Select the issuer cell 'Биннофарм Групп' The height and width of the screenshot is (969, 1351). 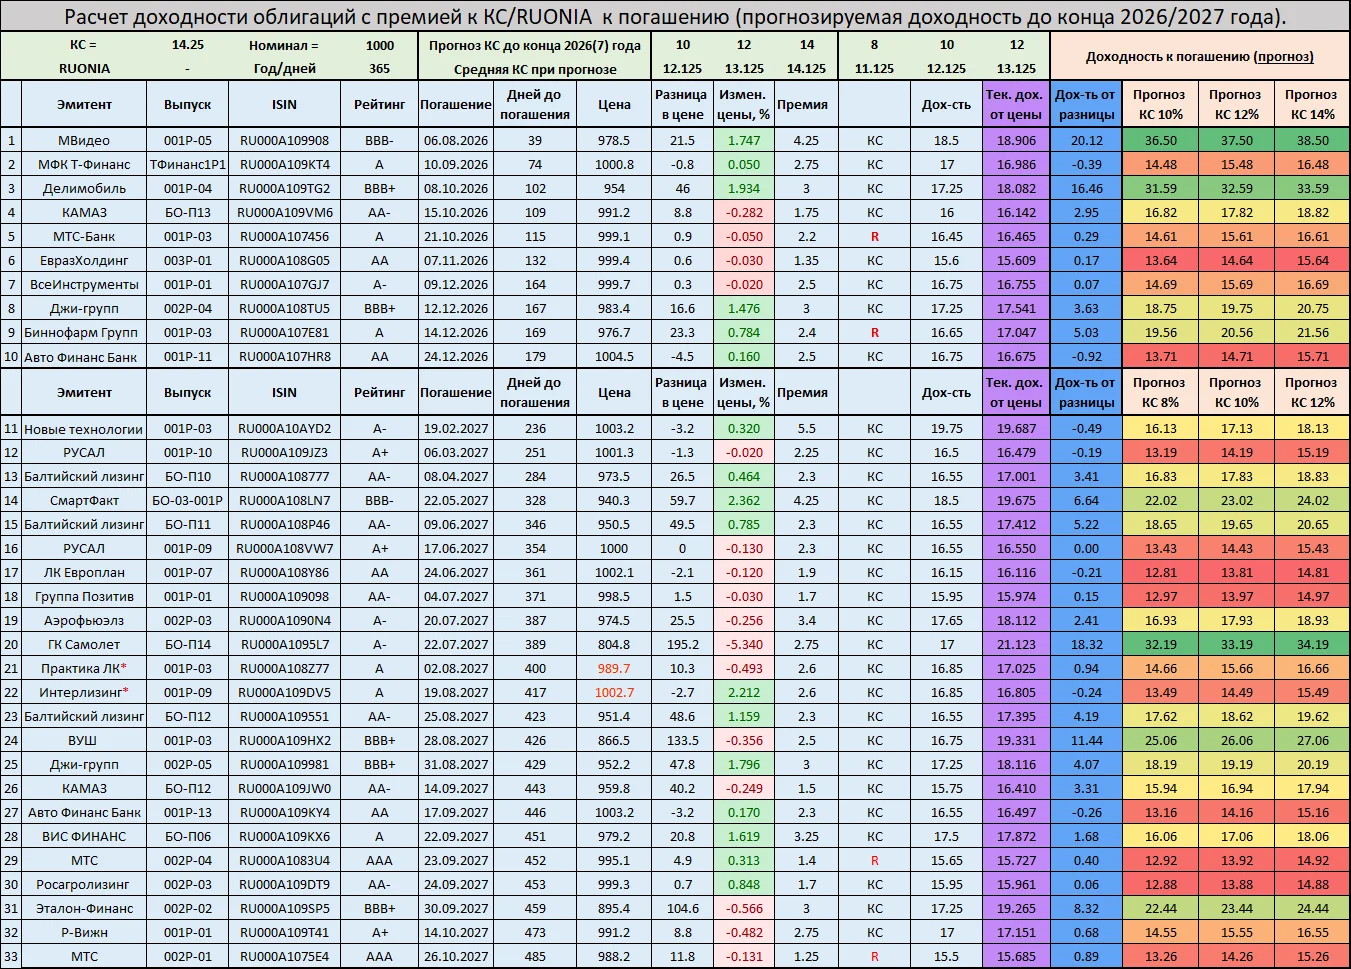(x=85, y=333)
